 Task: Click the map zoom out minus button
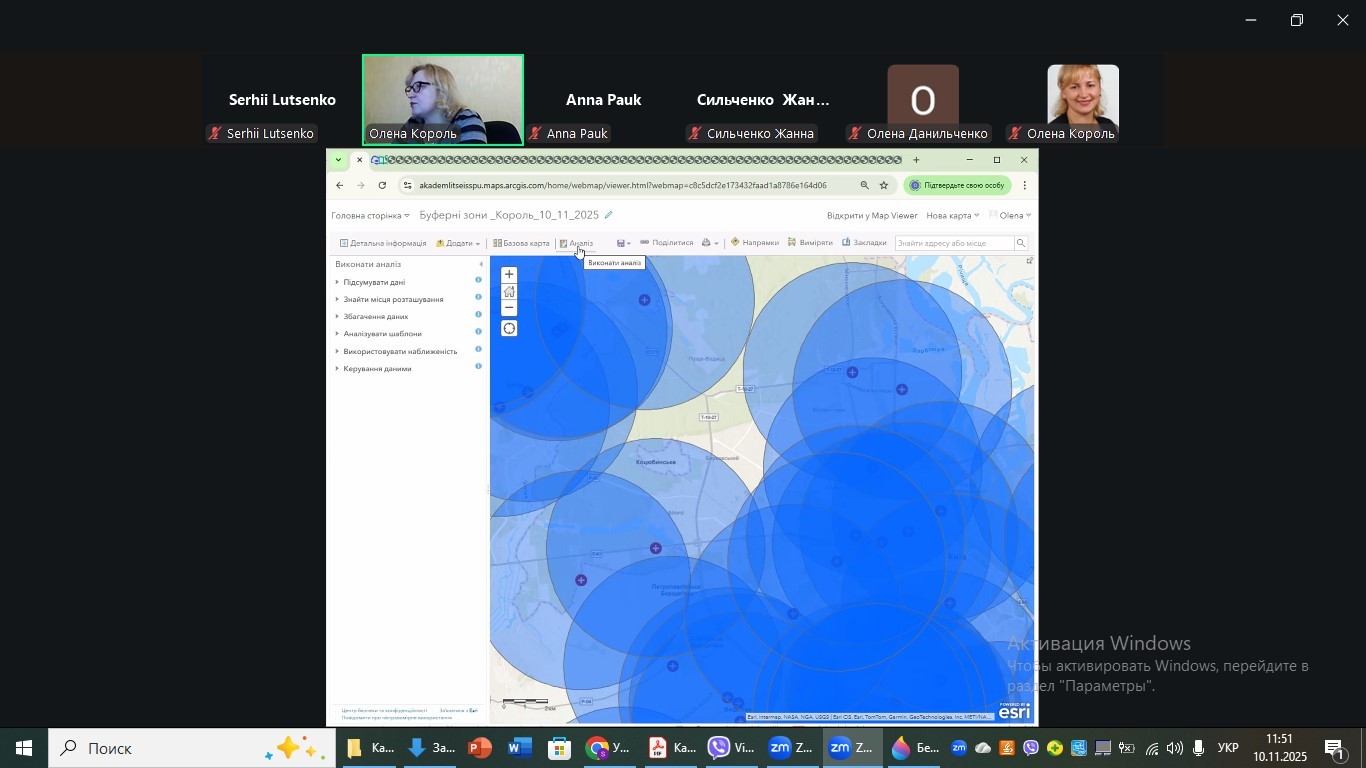point(509,308)
